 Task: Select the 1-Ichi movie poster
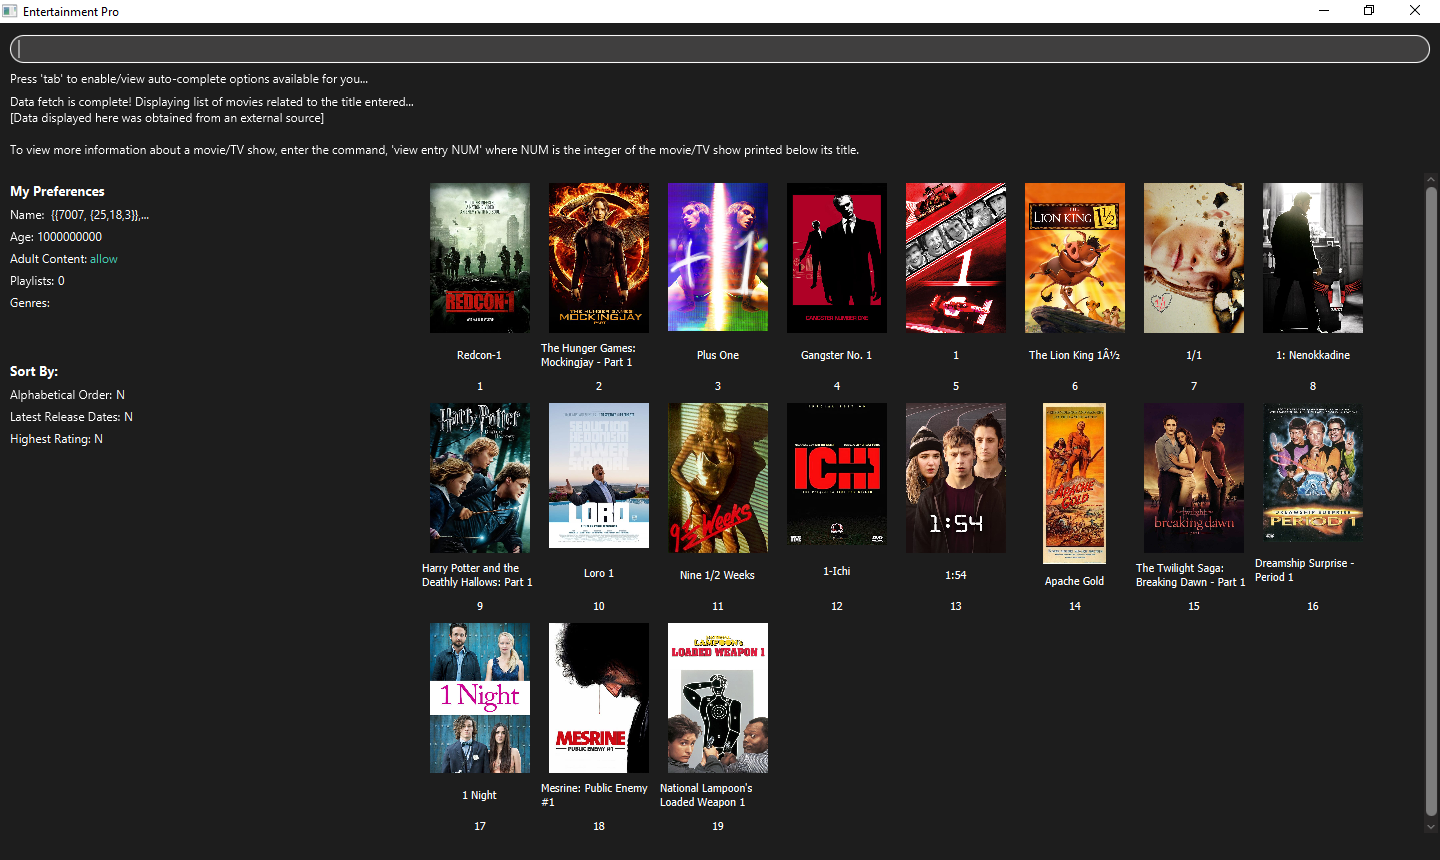[x=837, y=474]
